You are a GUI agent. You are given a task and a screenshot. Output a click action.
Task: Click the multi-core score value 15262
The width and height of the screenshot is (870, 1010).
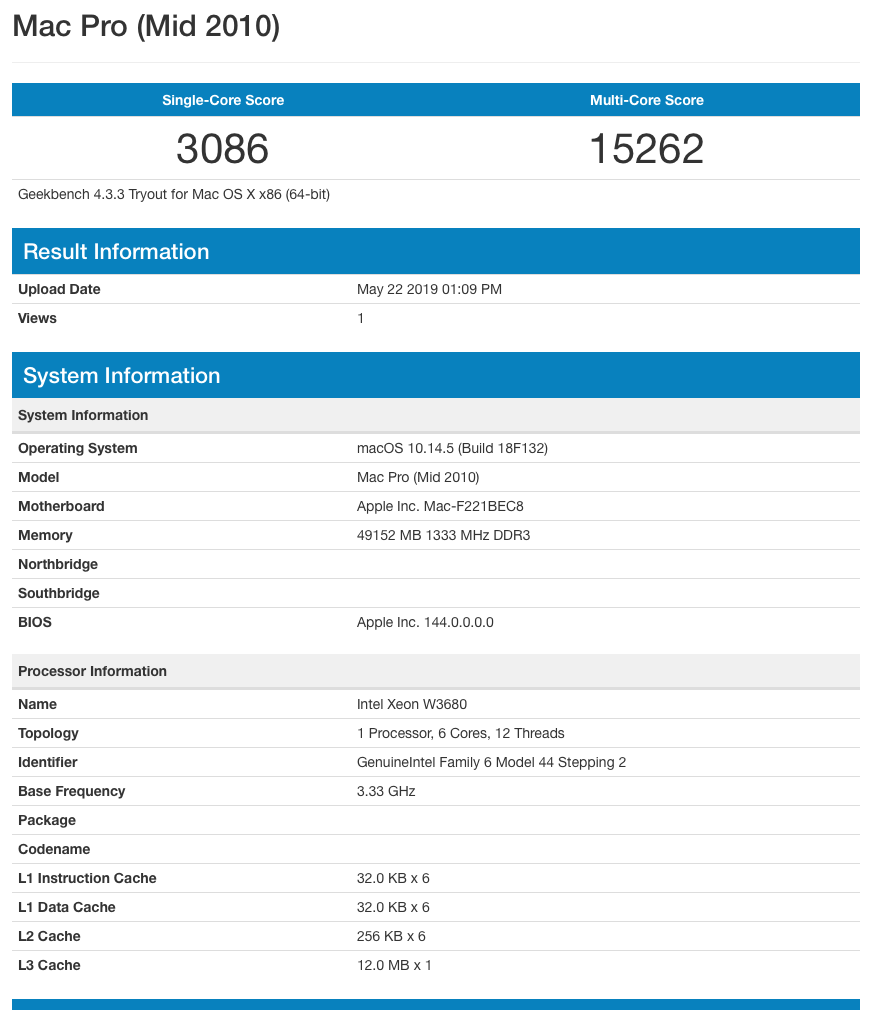(647, 149)
